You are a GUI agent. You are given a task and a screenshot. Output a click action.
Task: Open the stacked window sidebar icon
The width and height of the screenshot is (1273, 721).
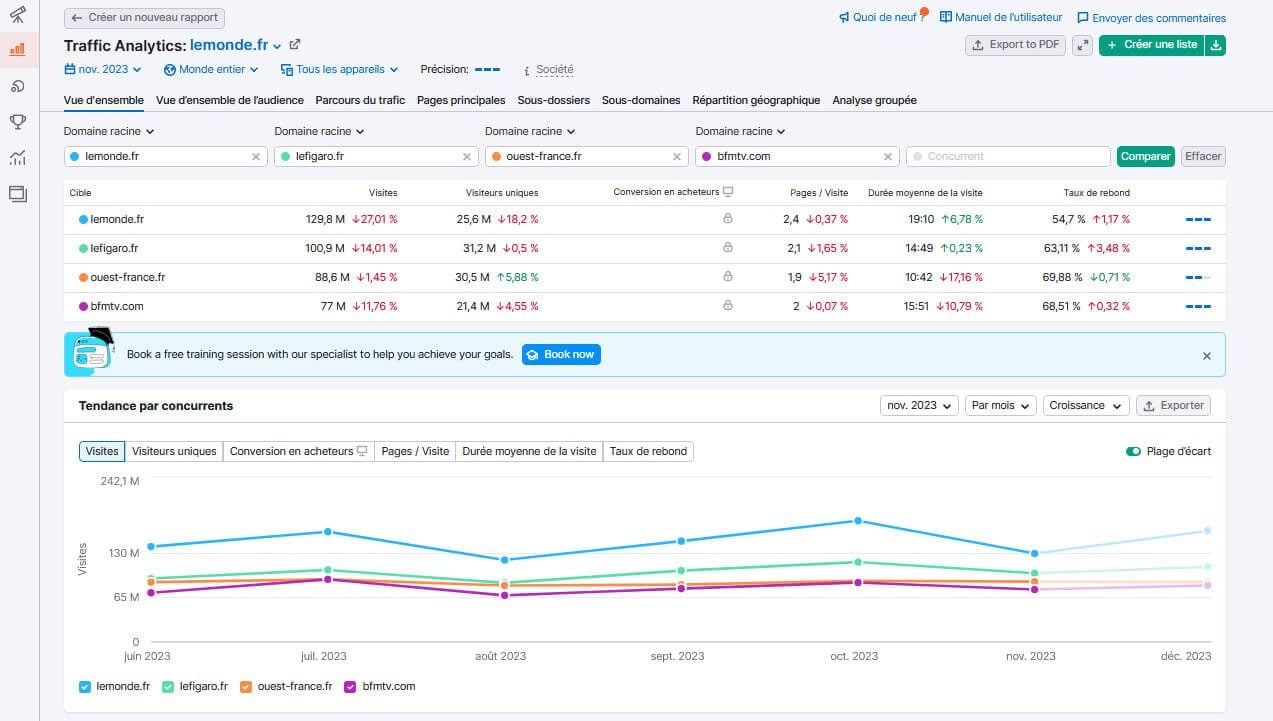17,194
